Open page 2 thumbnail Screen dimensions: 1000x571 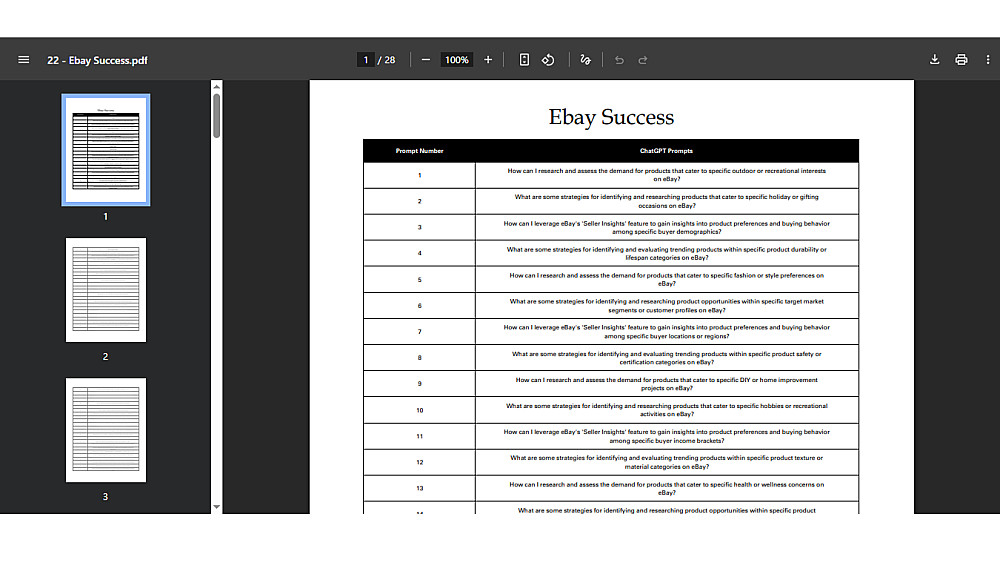pos(106,290)
